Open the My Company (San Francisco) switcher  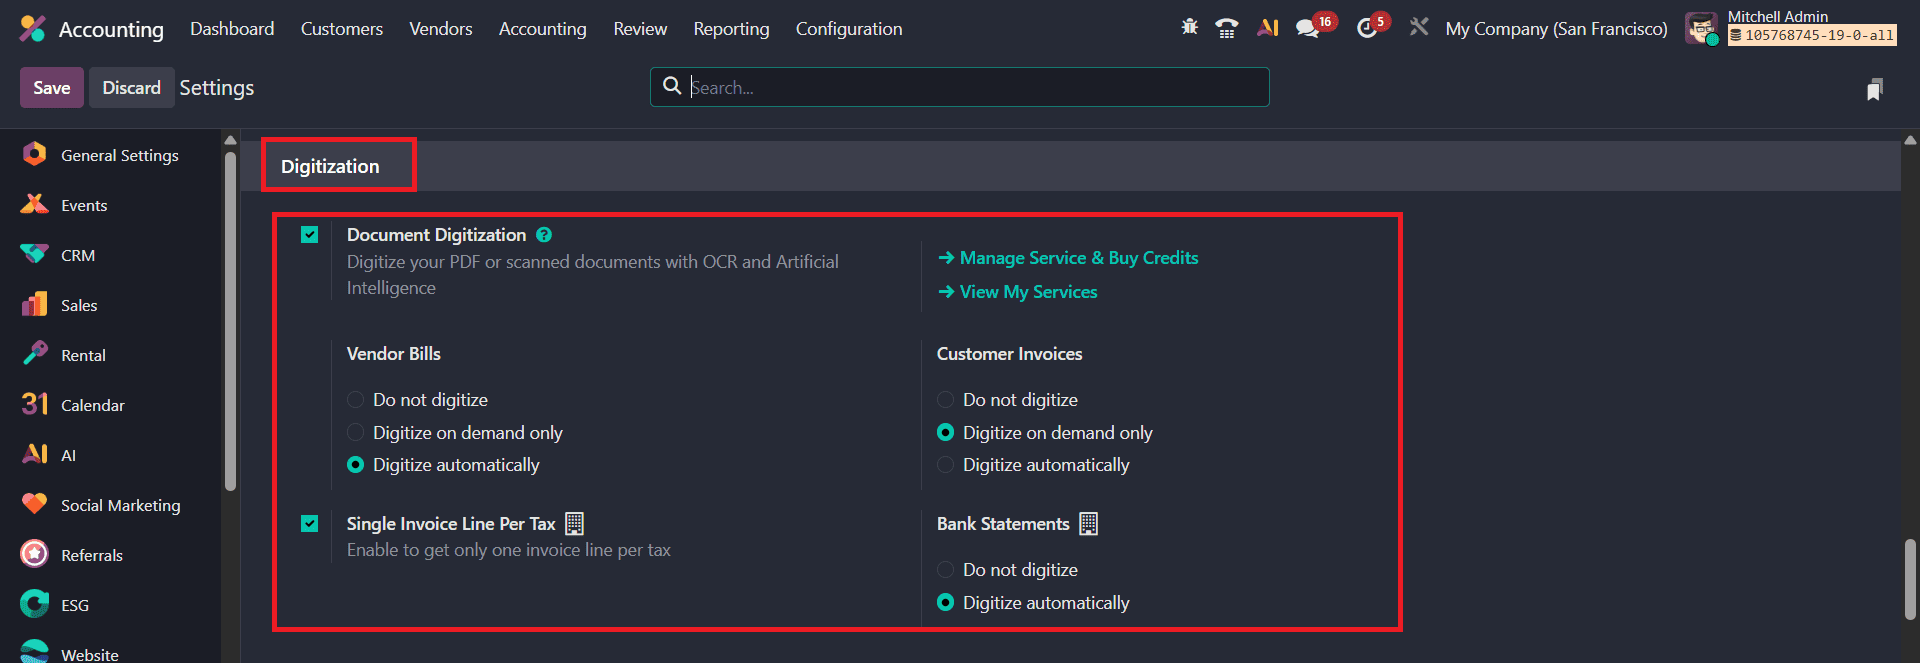(1556, 29)
